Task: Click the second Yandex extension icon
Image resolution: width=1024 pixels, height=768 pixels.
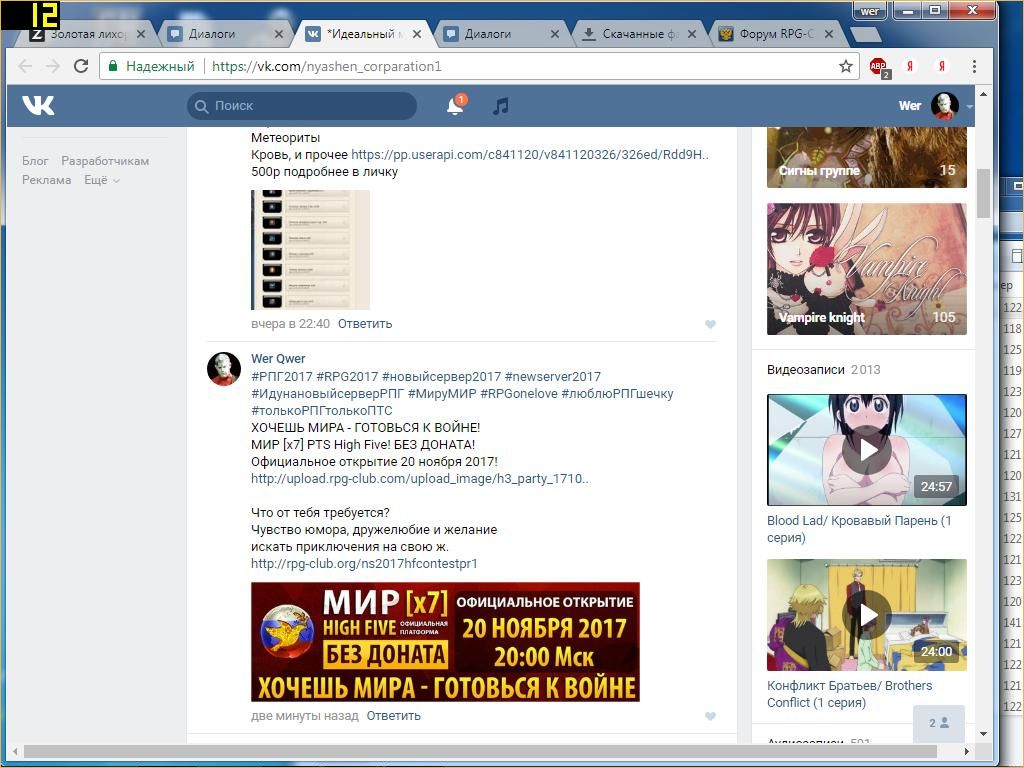Action: point(941,66)
